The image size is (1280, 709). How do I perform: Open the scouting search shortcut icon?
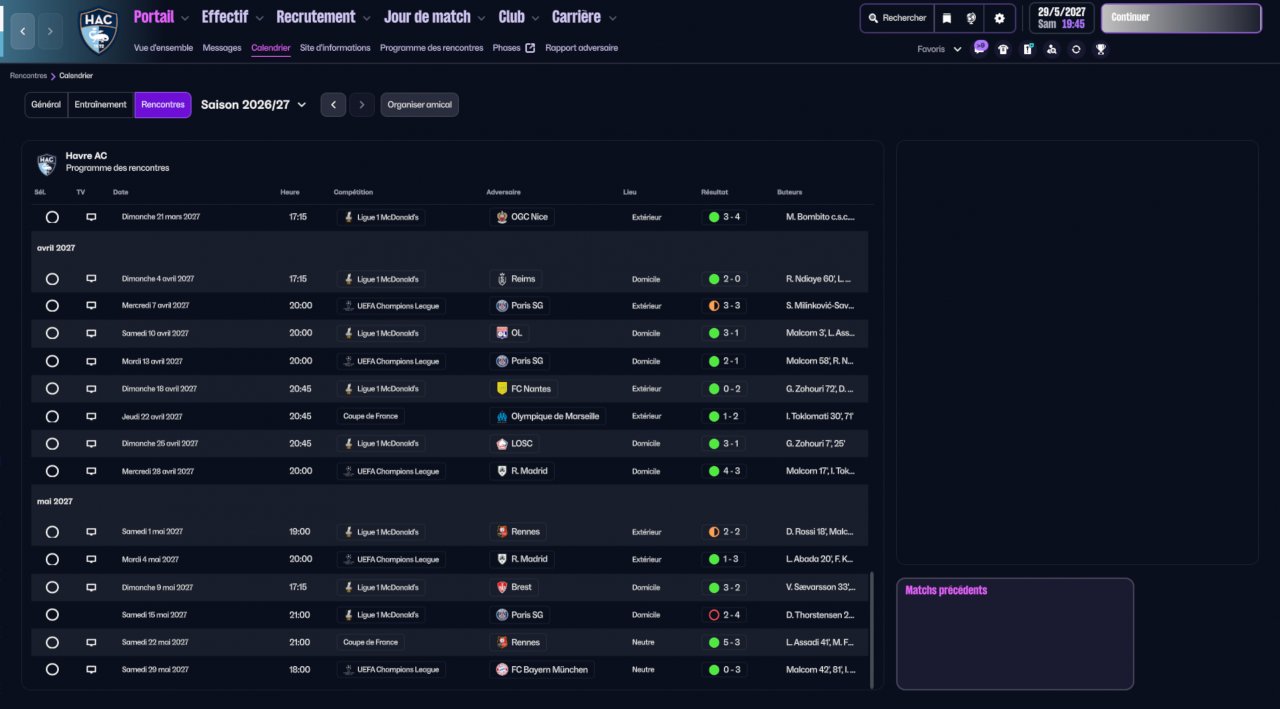(x=1051, y=49)
